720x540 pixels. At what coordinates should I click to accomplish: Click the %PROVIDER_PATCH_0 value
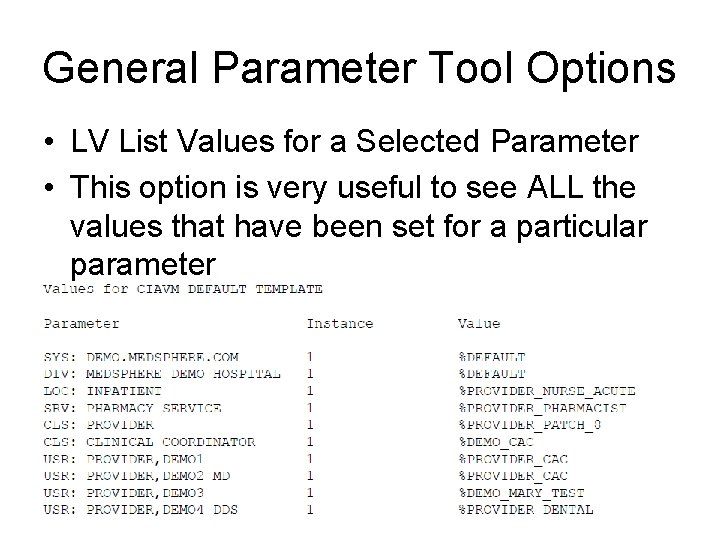pos(529,425)
